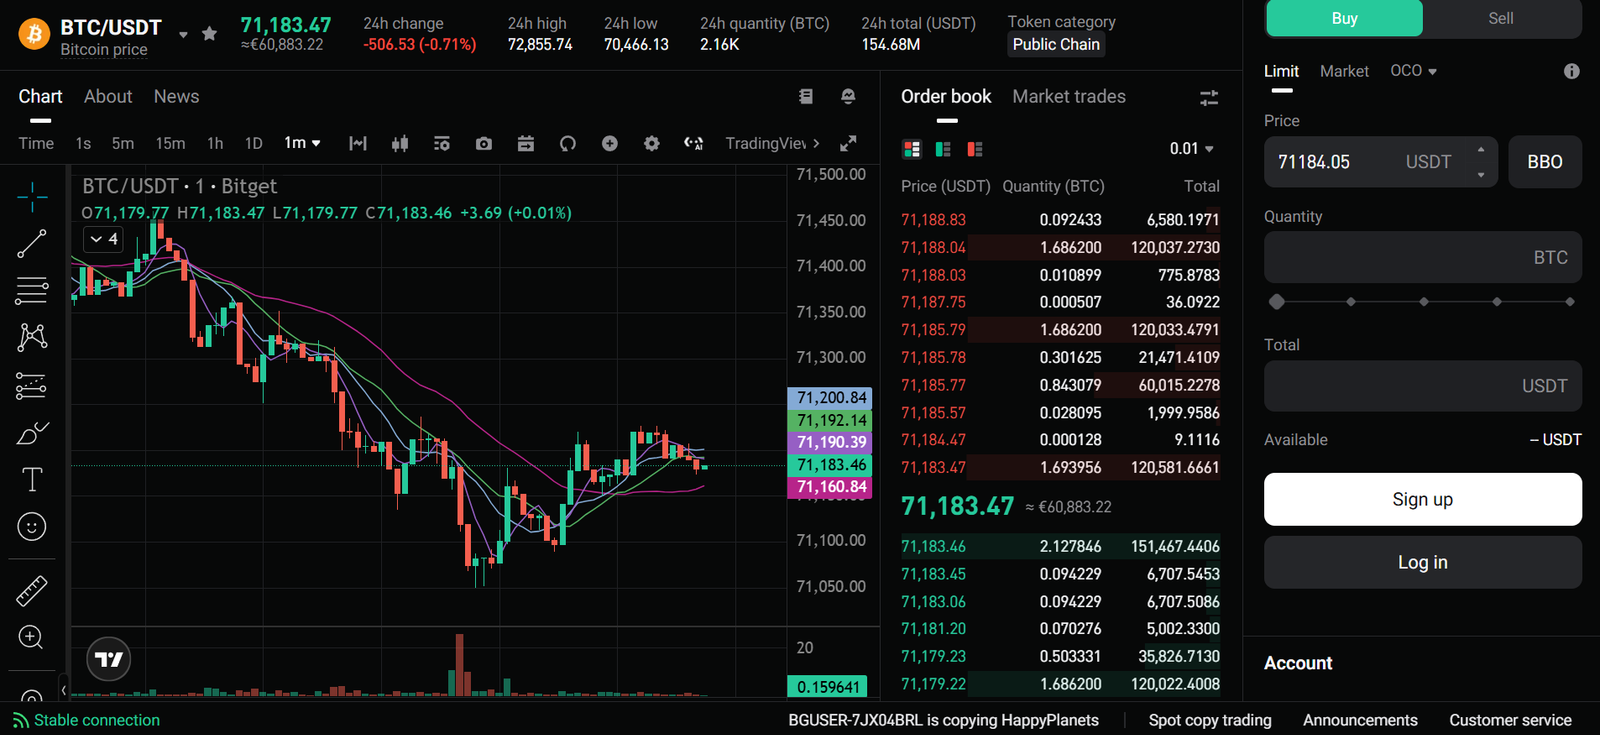The width and height of the screenshot is (1600, 735).
Task: Open chart indicator templates settings icon
Action: (442, 143)
